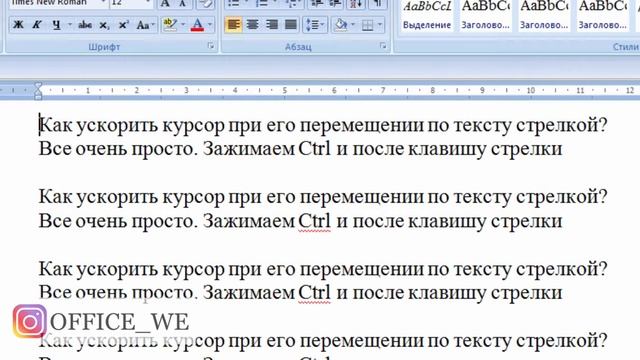The height and width of the screenshot is (360, 640).
Task: Apply text highlight color
Action: tap(169, 25)
